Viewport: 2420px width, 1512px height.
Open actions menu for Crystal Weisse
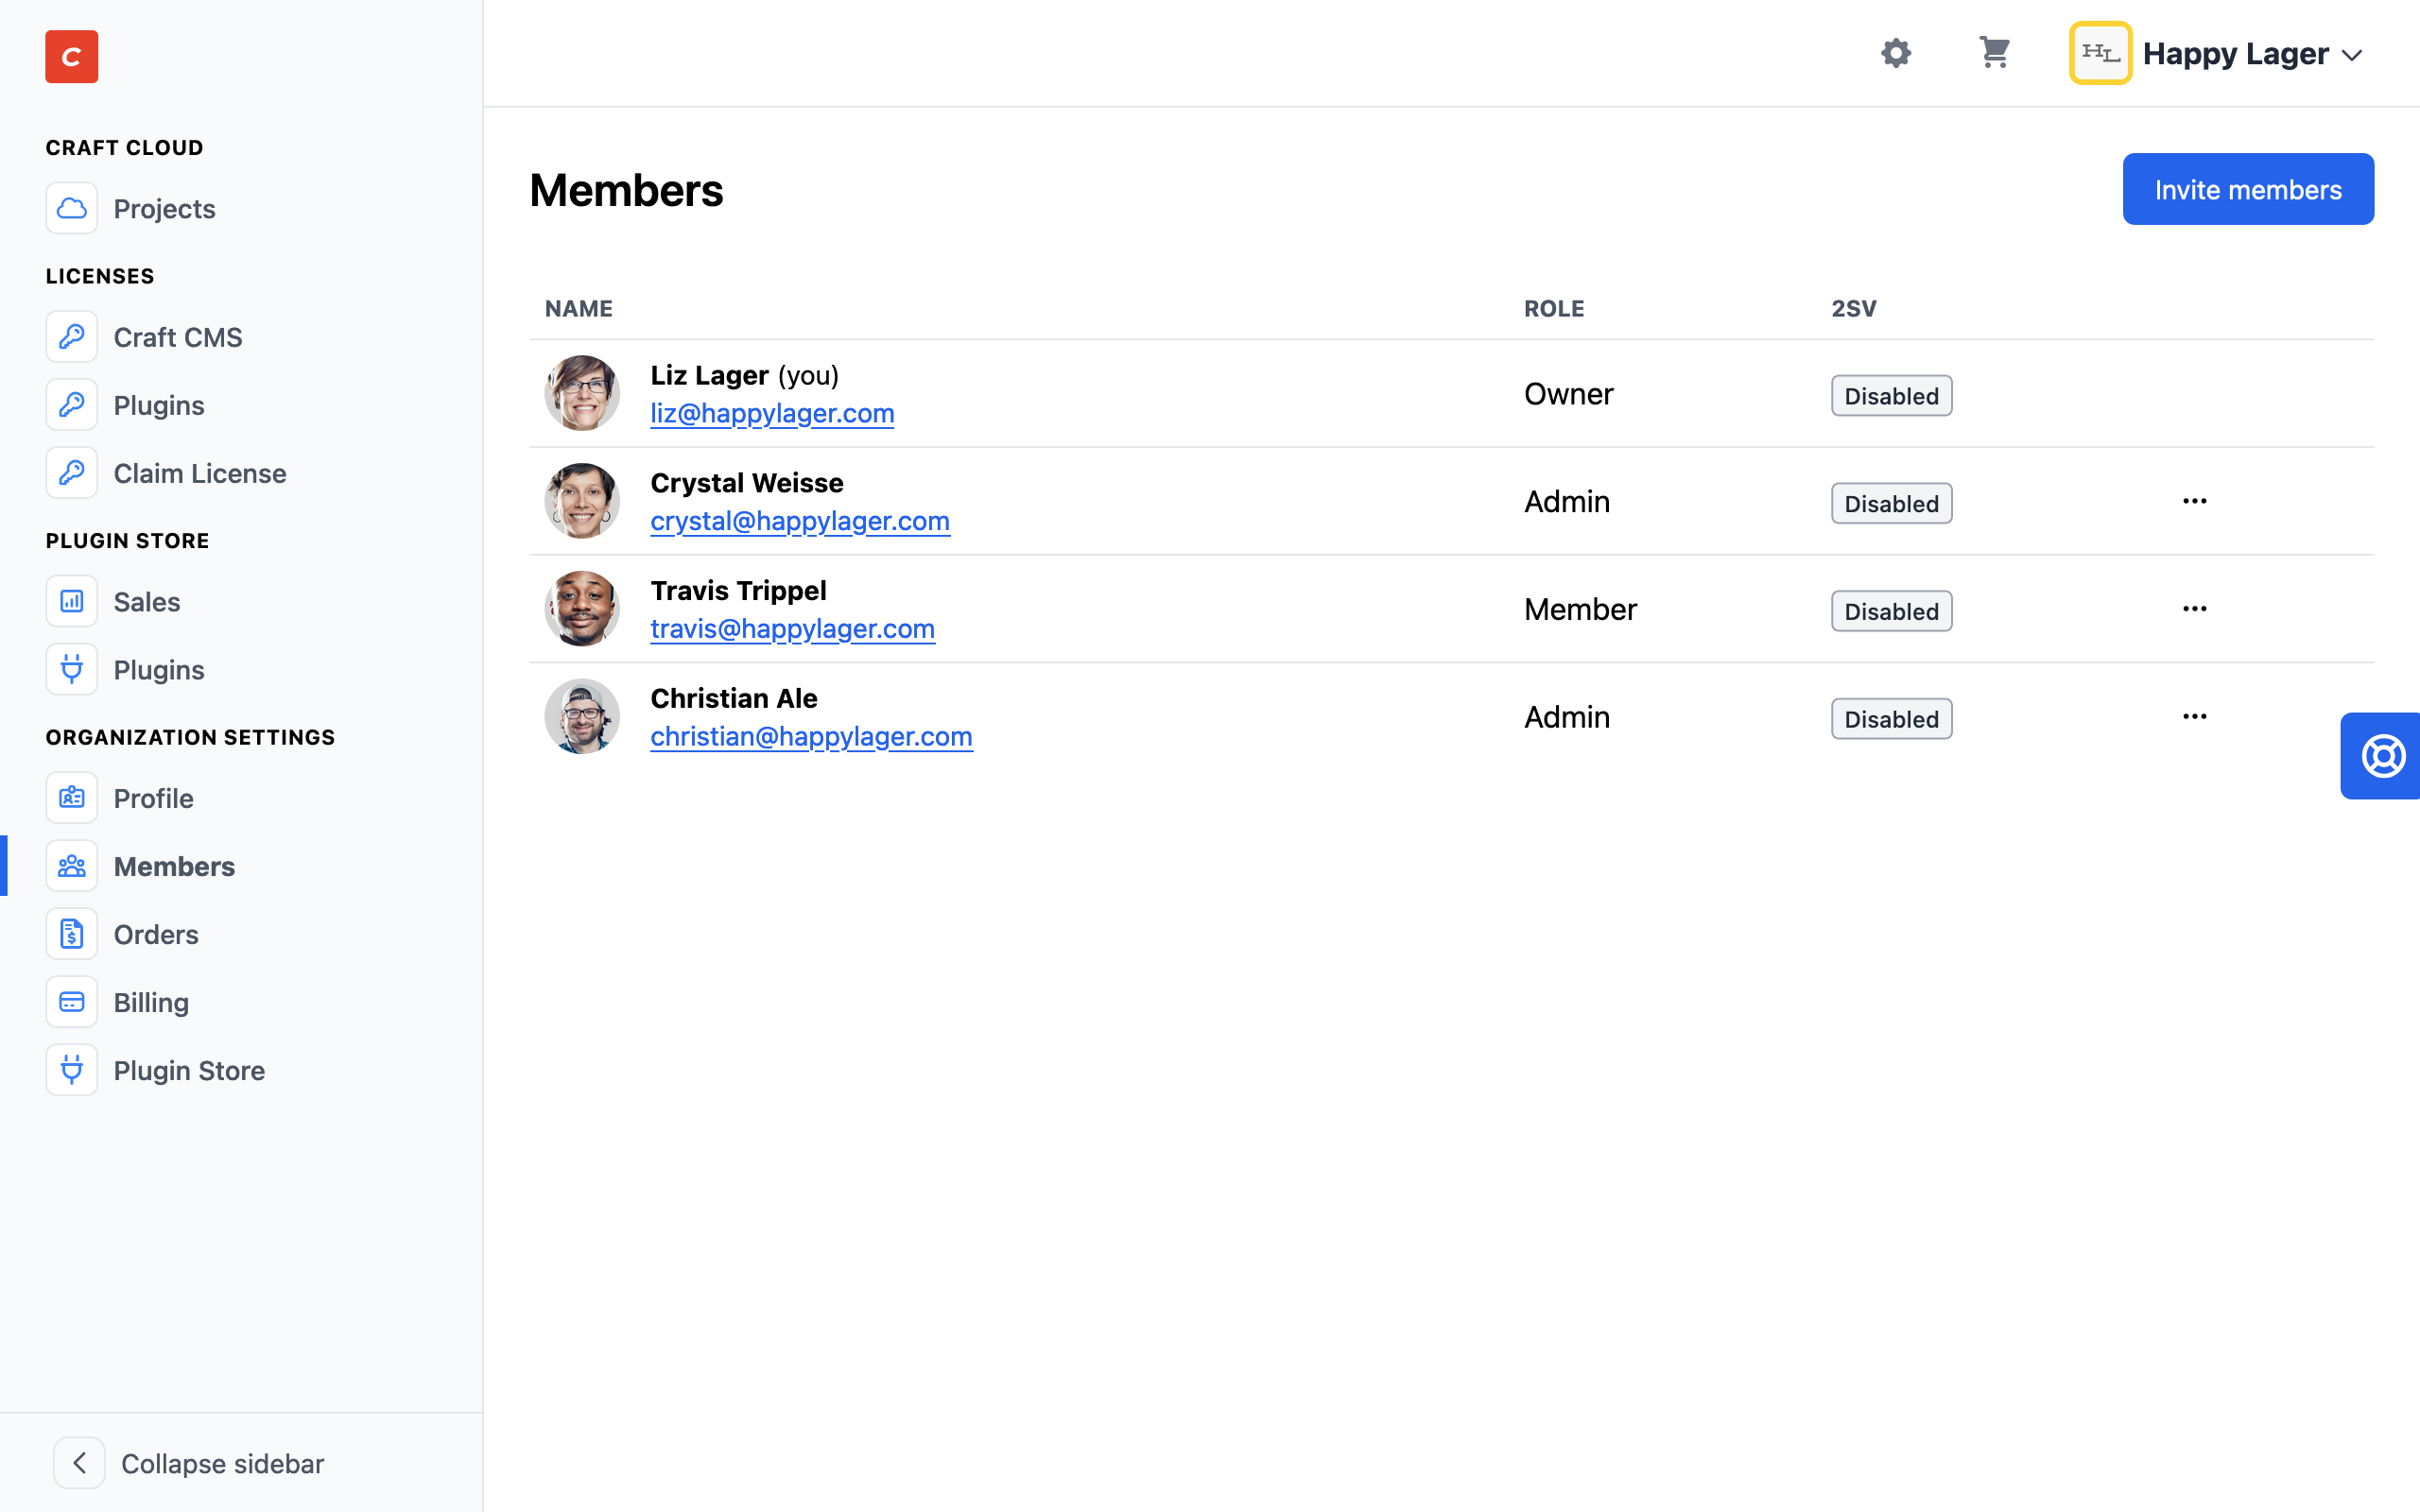click(x=2194, y=501)
